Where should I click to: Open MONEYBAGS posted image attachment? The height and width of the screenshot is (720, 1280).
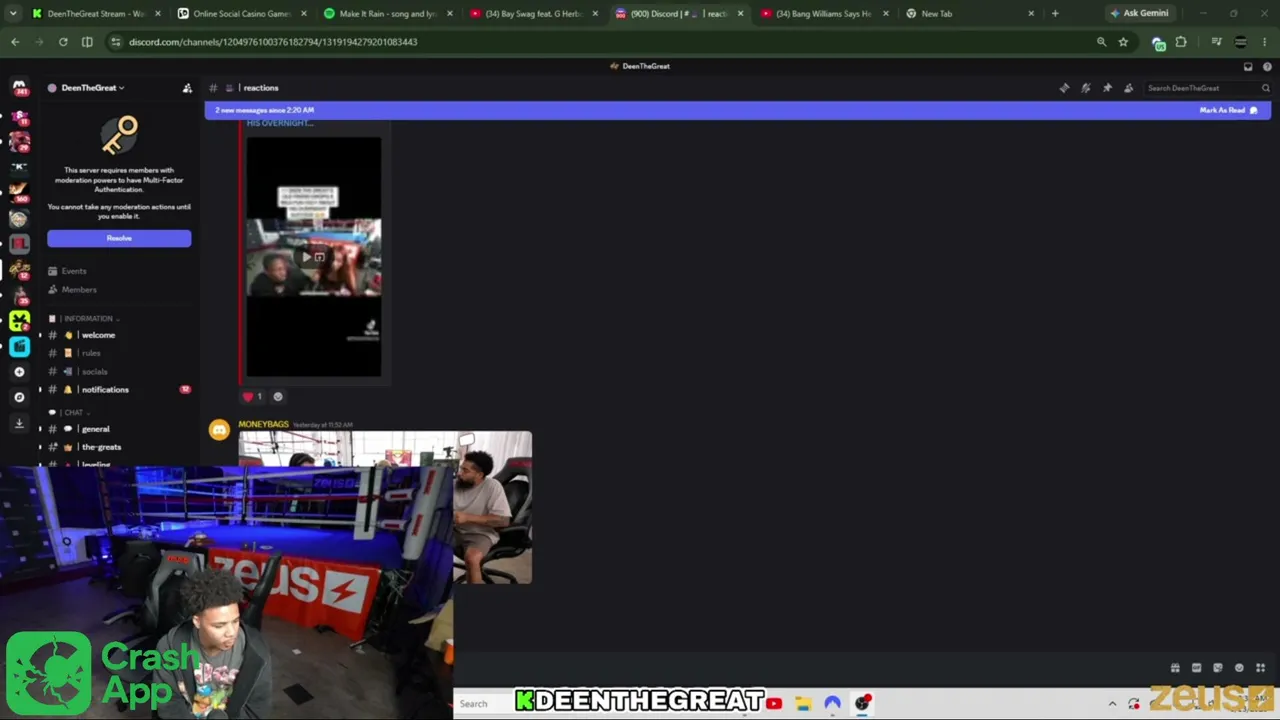(385, 507)
